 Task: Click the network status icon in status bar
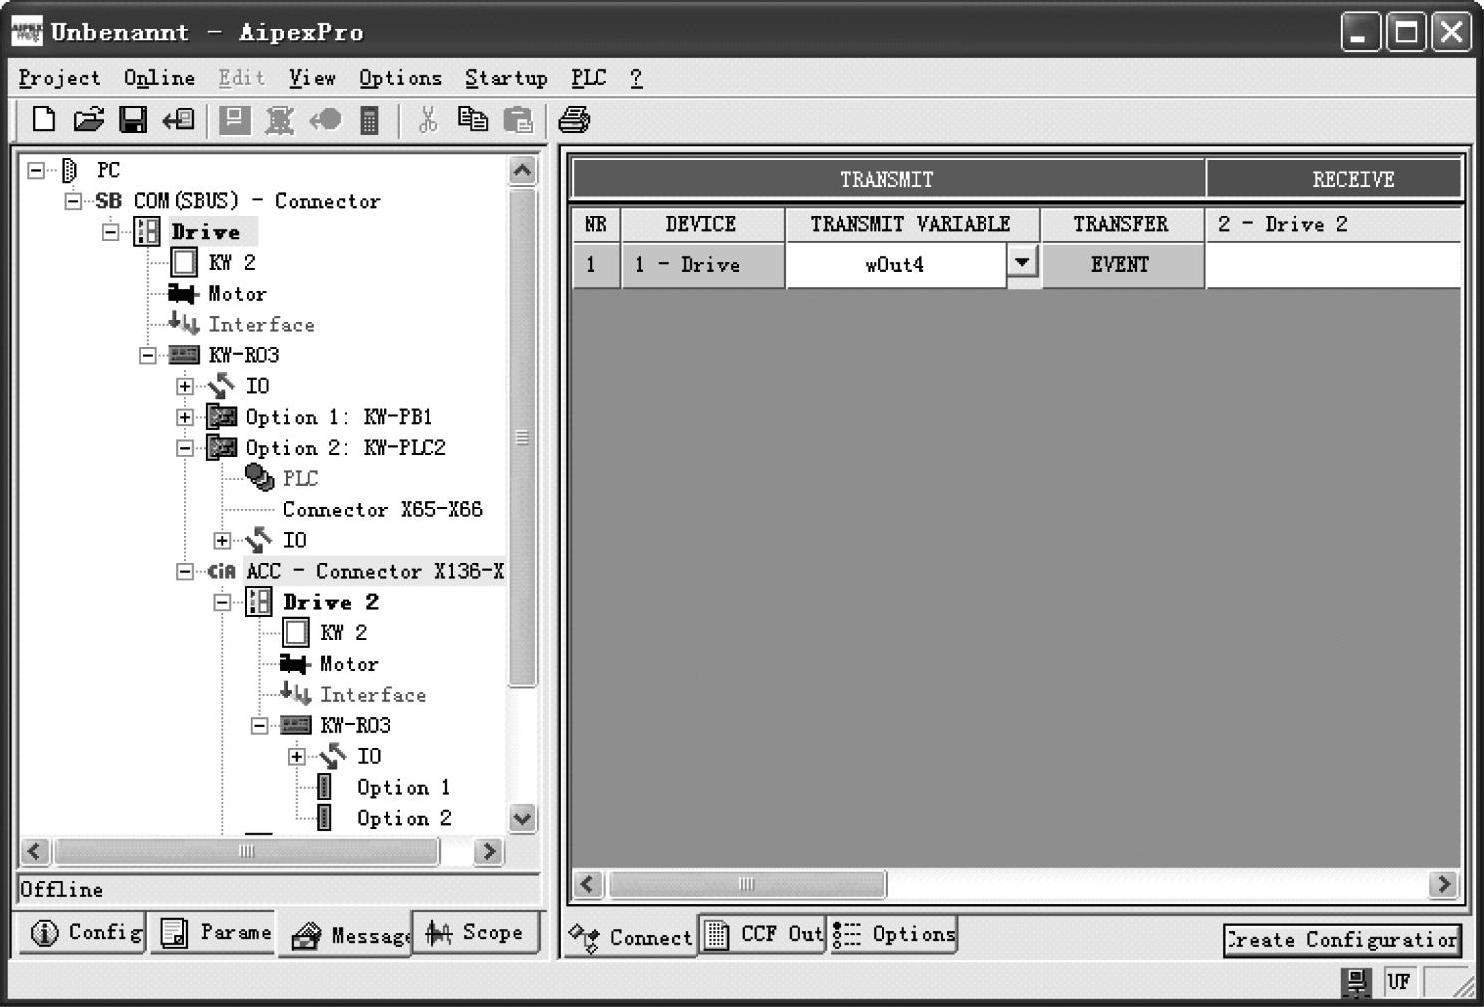(1356, 981)
